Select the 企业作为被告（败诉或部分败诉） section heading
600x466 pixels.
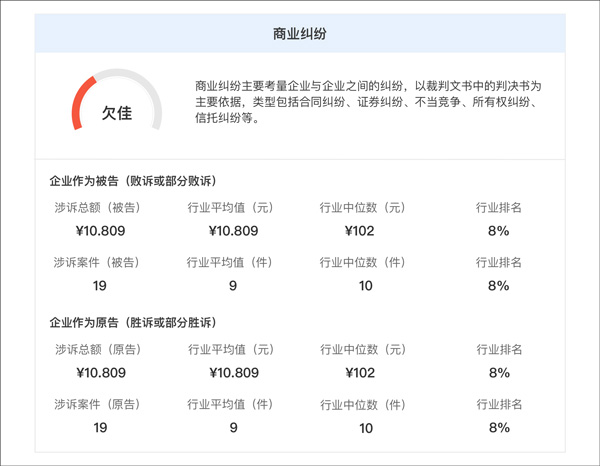(133, 181)
